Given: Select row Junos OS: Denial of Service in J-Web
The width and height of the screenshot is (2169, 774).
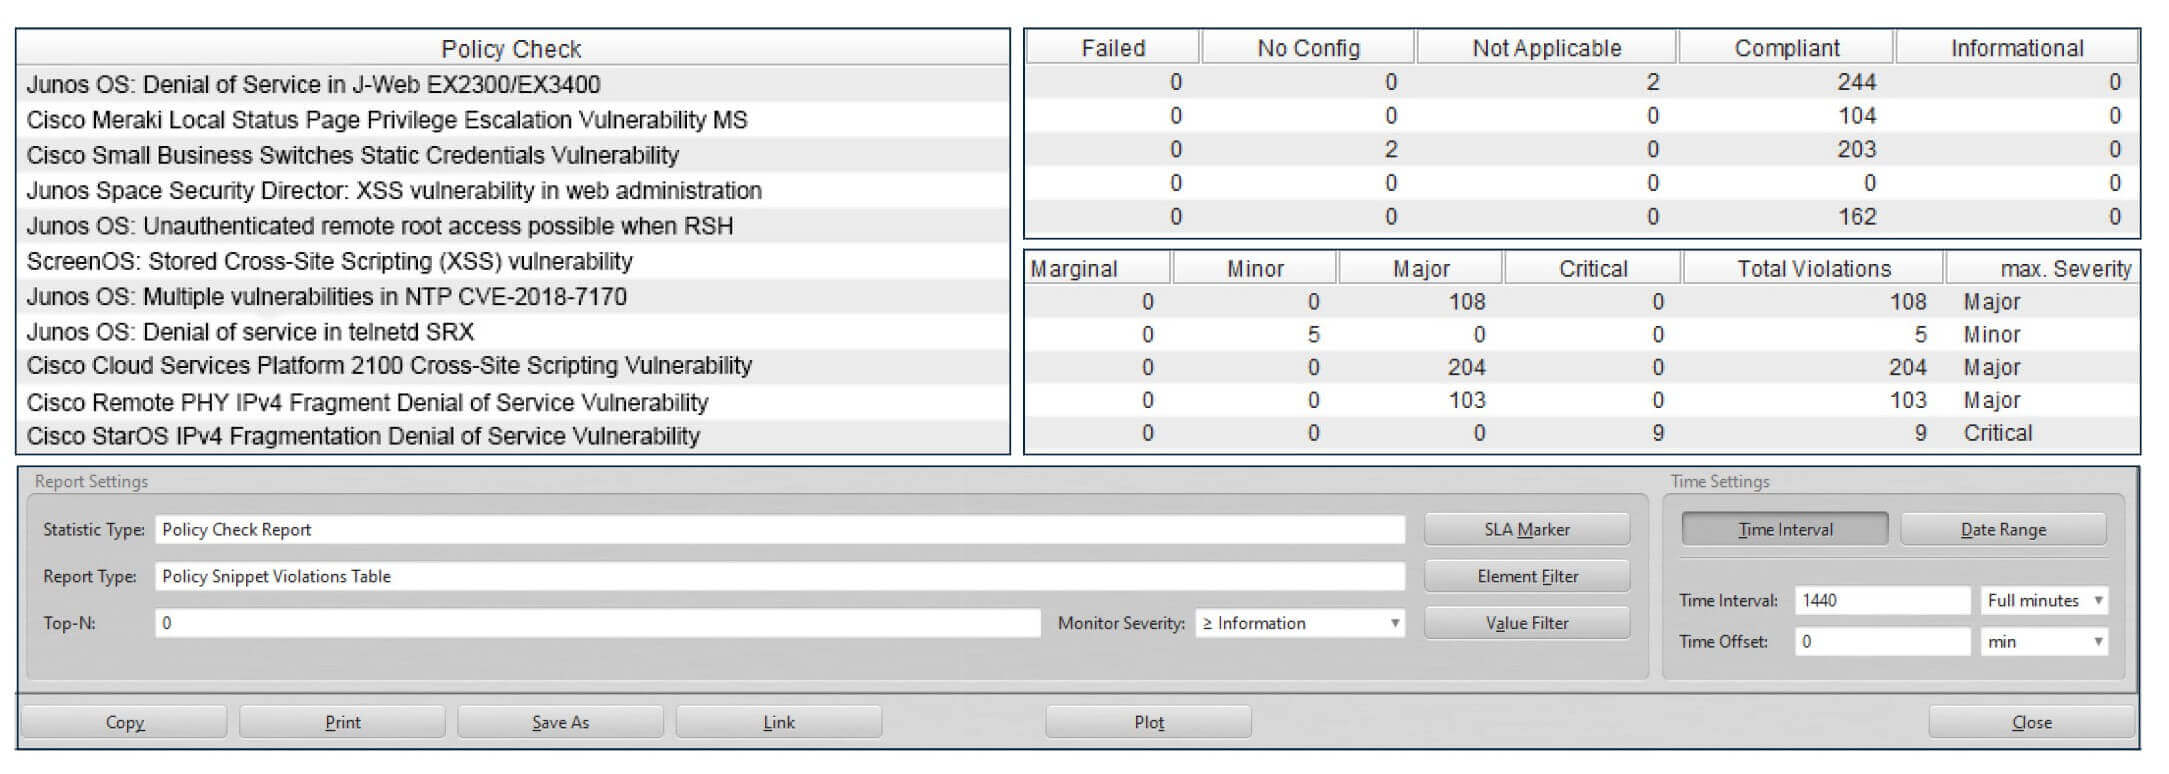Looking at the screenshot, I should [513, 84].
